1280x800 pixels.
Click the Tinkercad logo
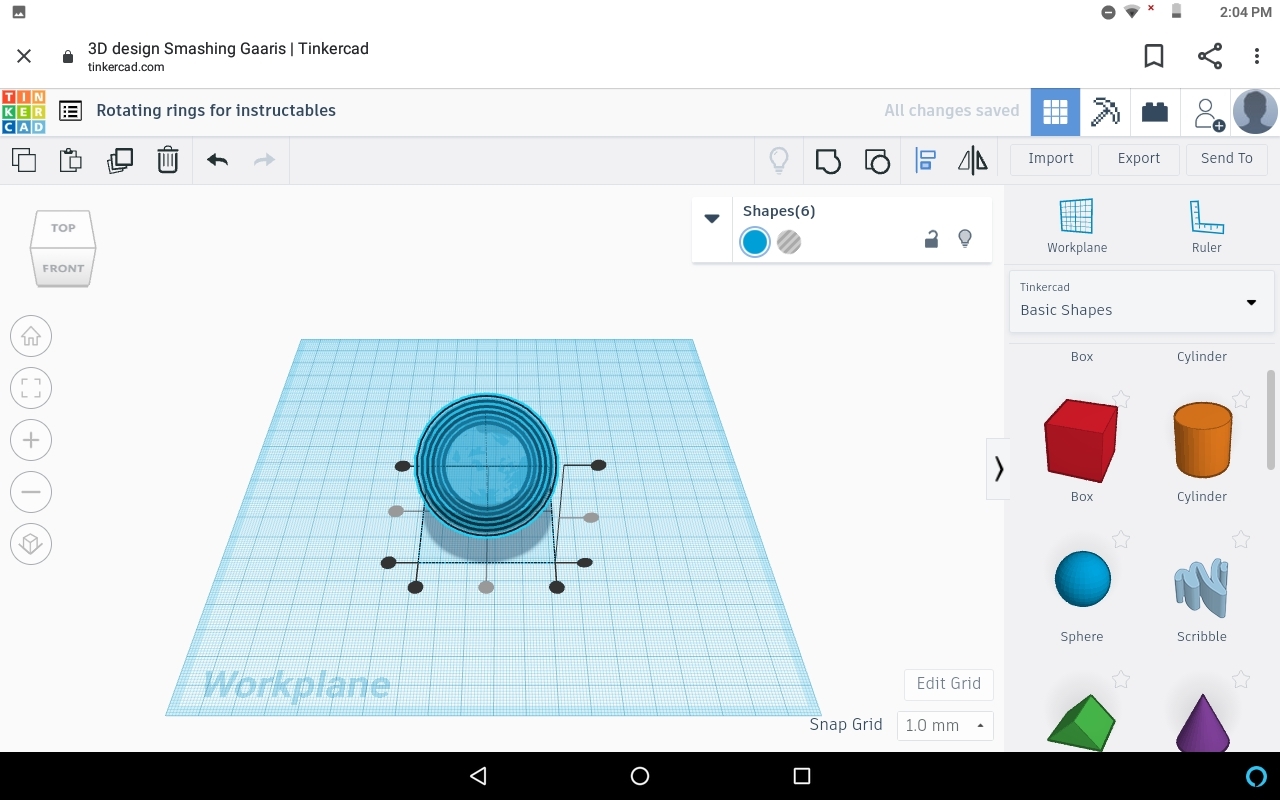click(23, 112)
